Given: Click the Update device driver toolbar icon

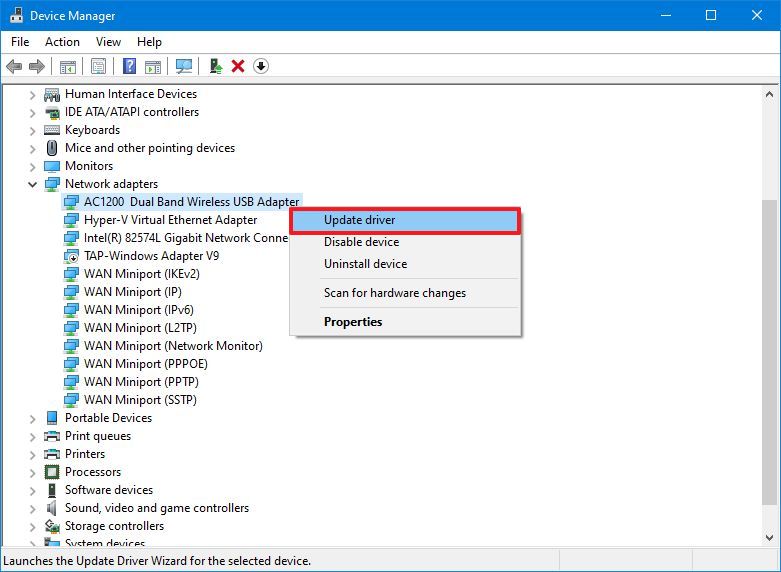Looking at the screenshot, I should point(216,66).
